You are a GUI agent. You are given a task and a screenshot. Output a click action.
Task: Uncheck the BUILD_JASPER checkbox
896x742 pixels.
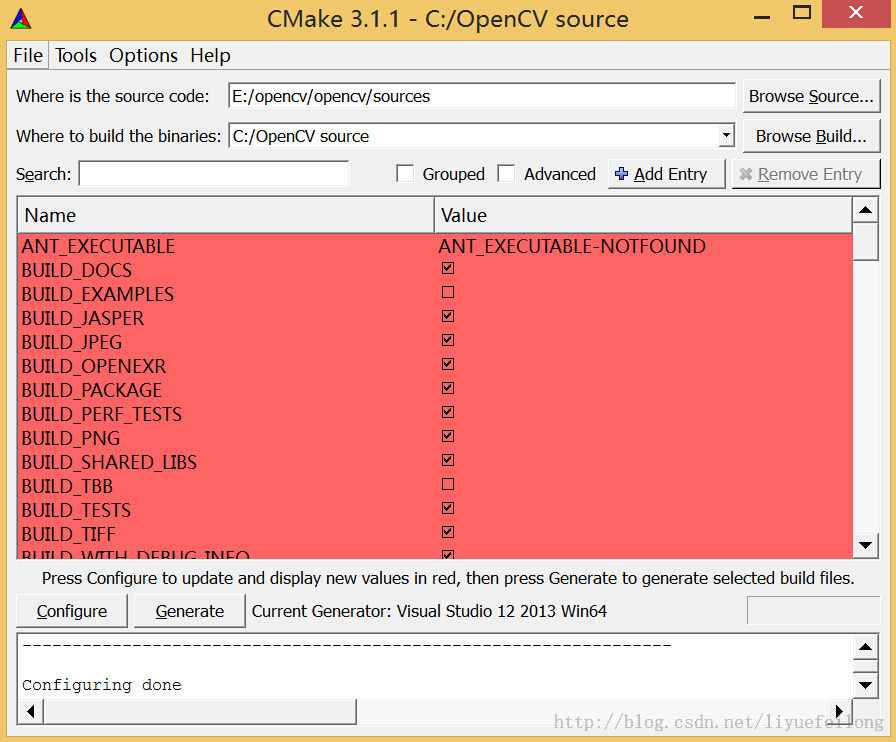pos(448,316)
